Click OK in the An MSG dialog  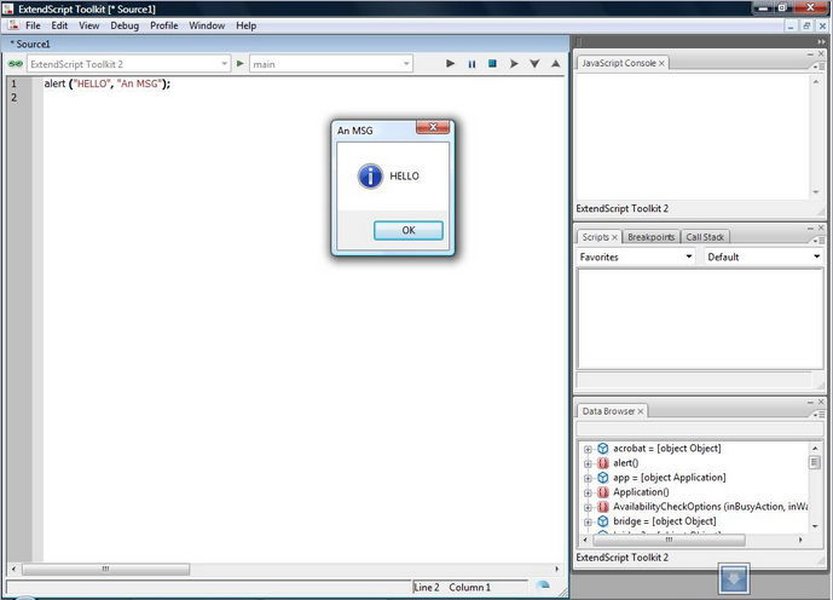pos(408,230)
